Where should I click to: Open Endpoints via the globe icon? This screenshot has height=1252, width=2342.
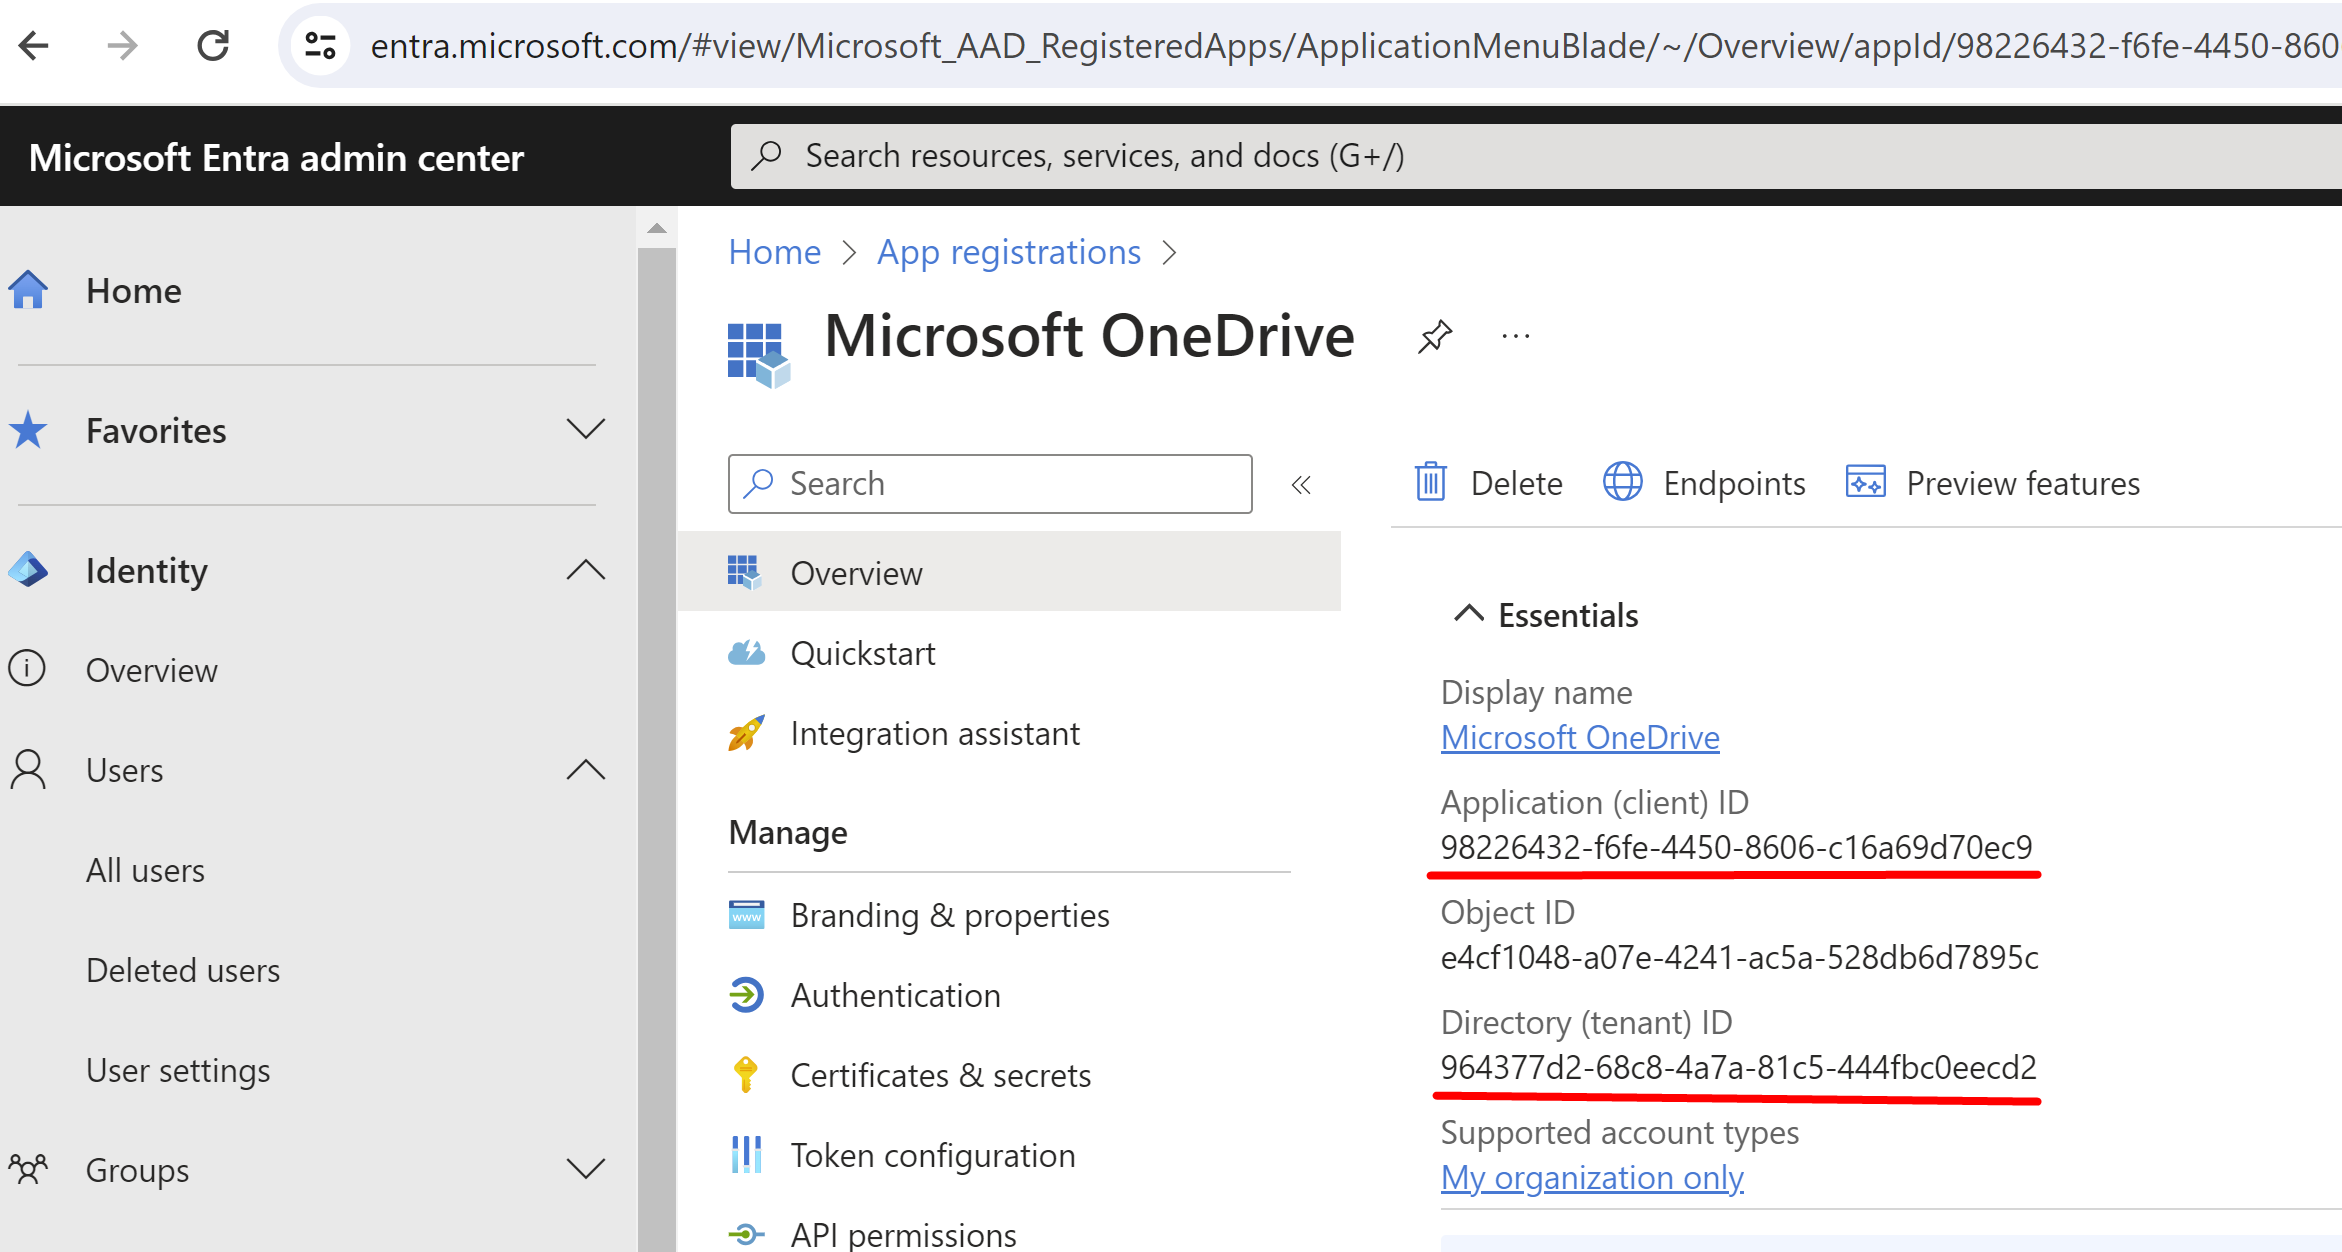[1622, 483]
